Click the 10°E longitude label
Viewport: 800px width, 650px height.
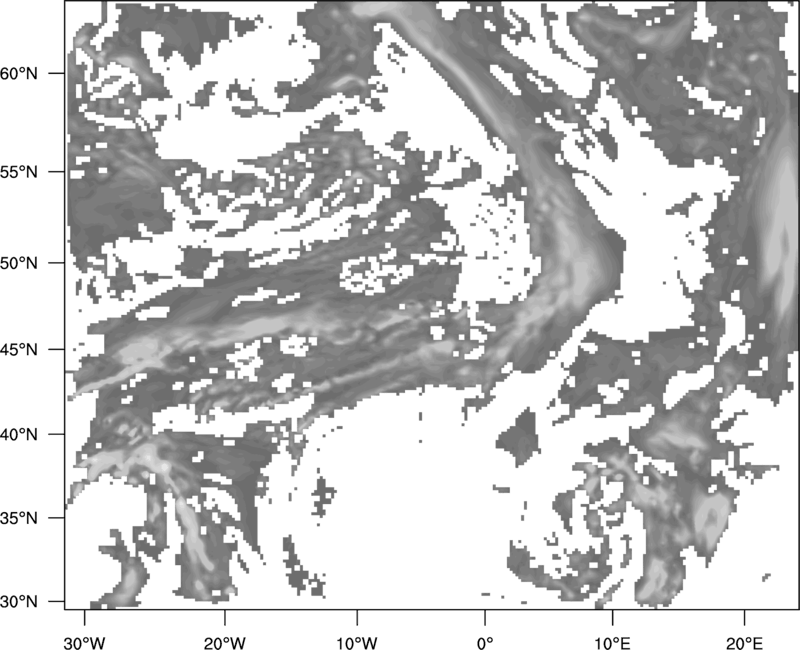click(612, 643)
